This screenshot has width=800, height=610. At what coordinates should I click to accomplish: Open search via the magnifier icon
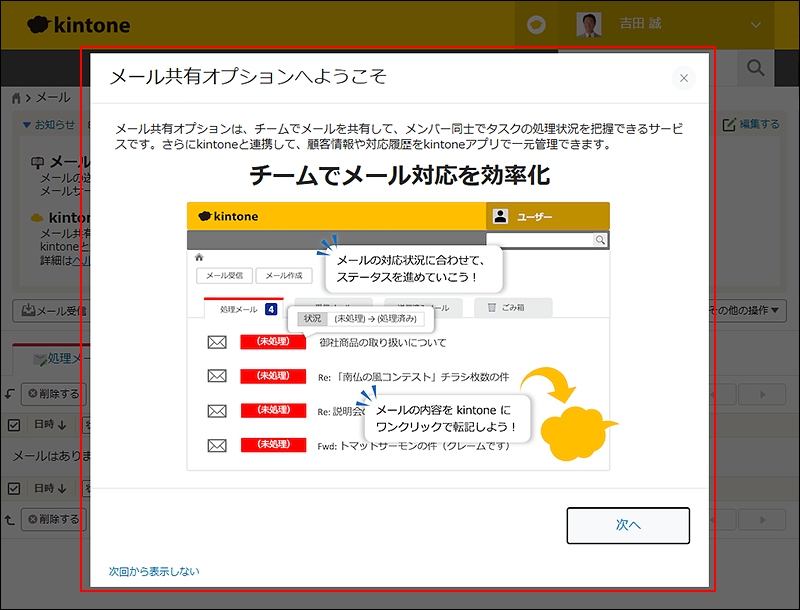click(756, 69)
